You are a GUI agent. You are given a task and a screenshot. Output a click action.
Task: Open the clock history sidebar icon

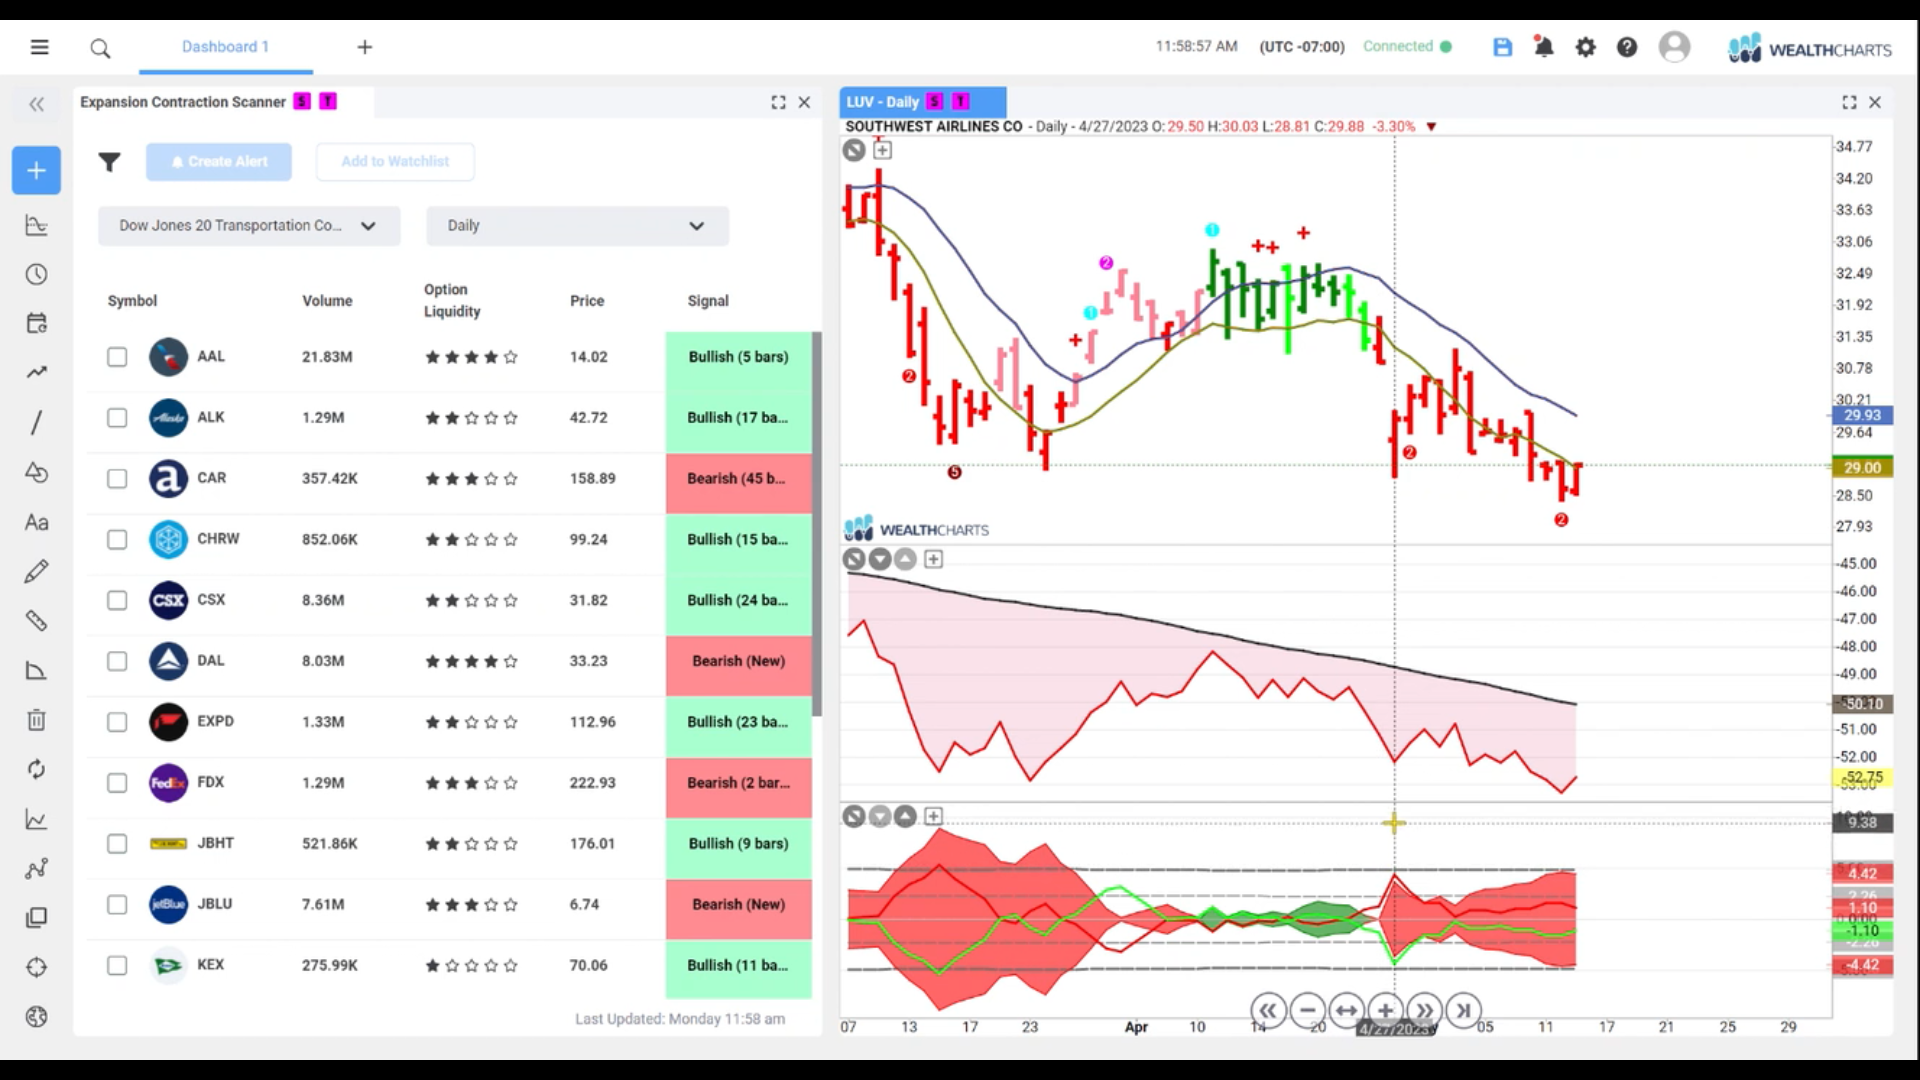click(36, 274)
